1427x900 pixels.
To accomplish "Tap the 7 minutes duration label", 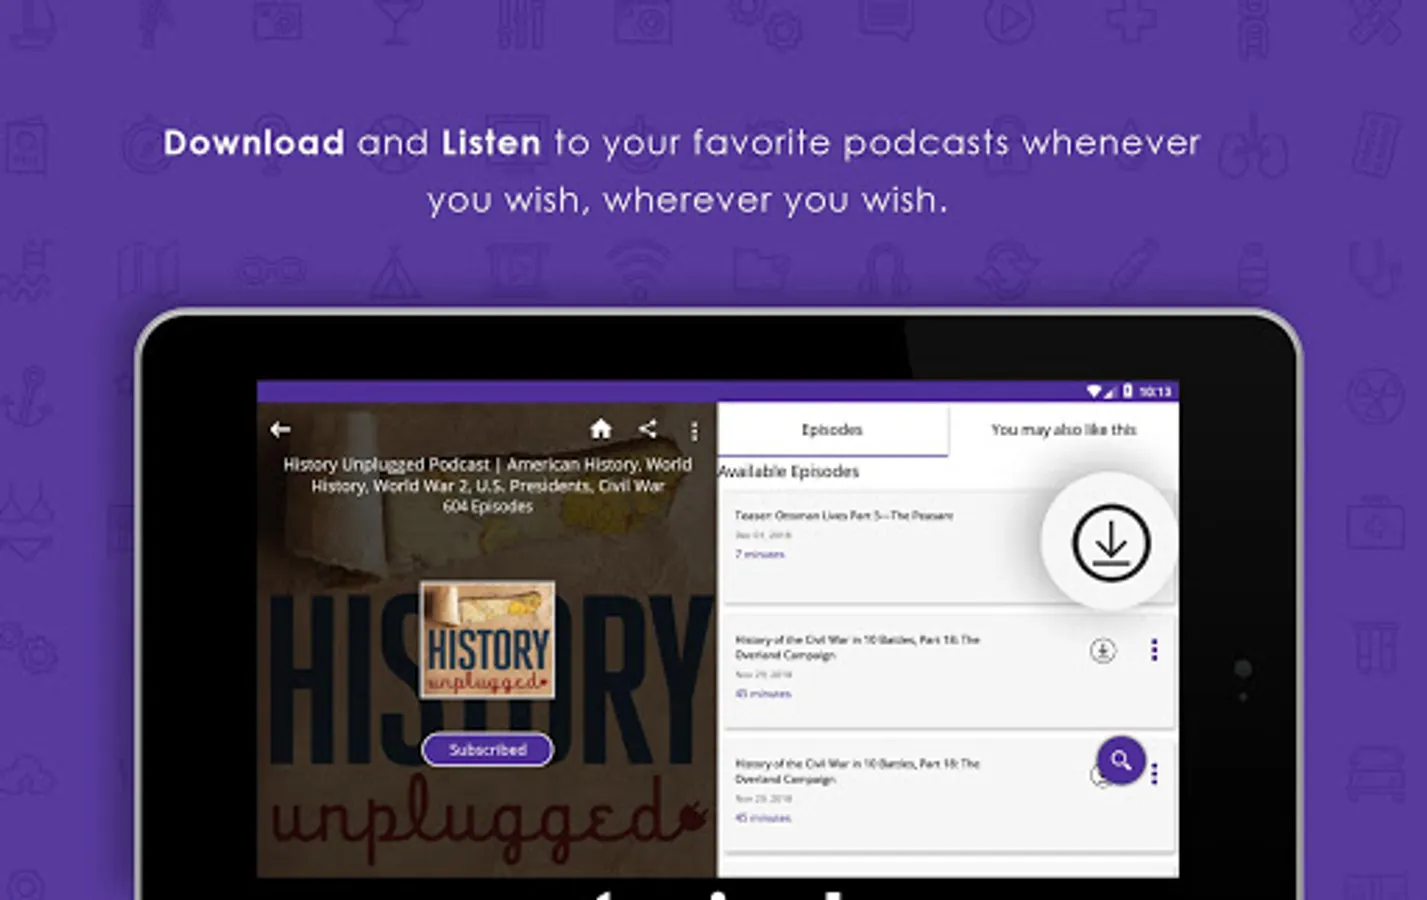I will pyautogui.click(x=760, y=554).
